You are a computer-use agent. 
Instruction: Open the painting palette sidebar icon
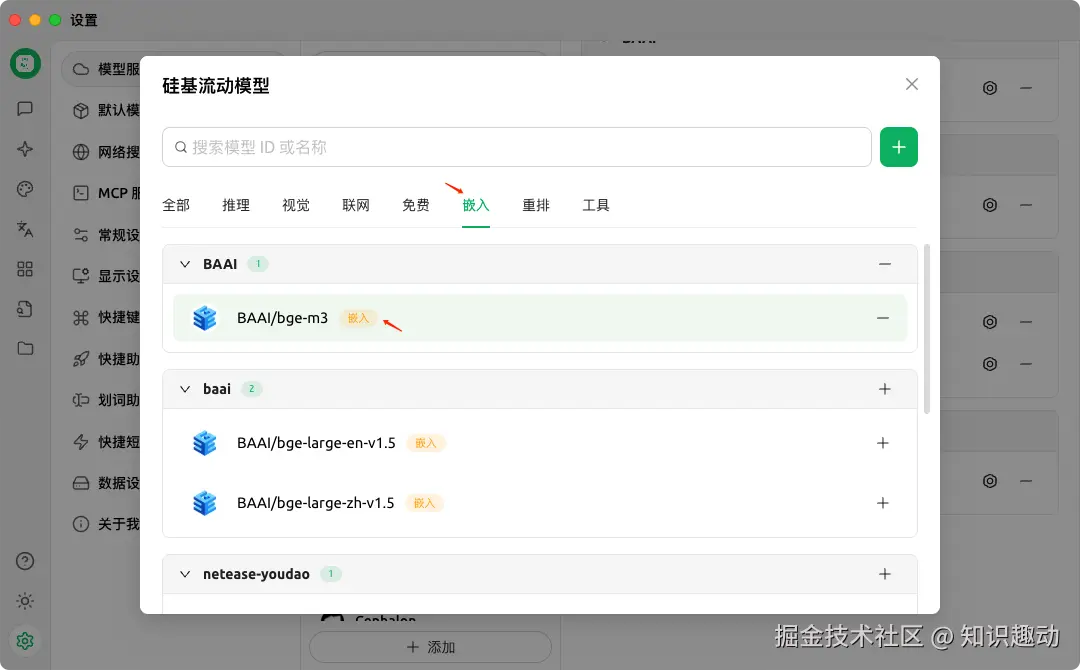25,189
